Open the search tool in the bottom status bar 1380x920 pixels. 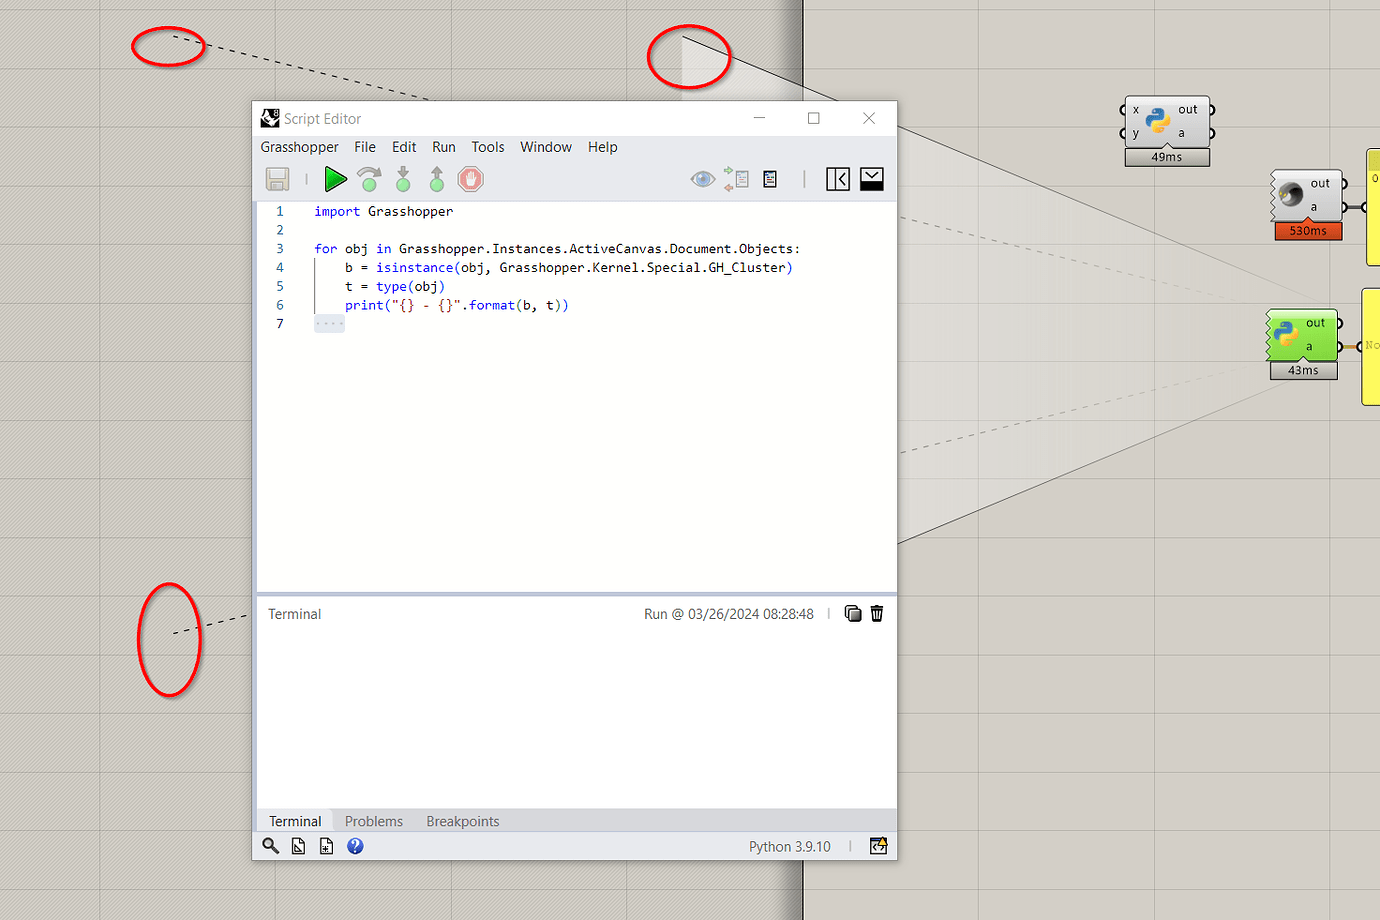tap(270, 846)
